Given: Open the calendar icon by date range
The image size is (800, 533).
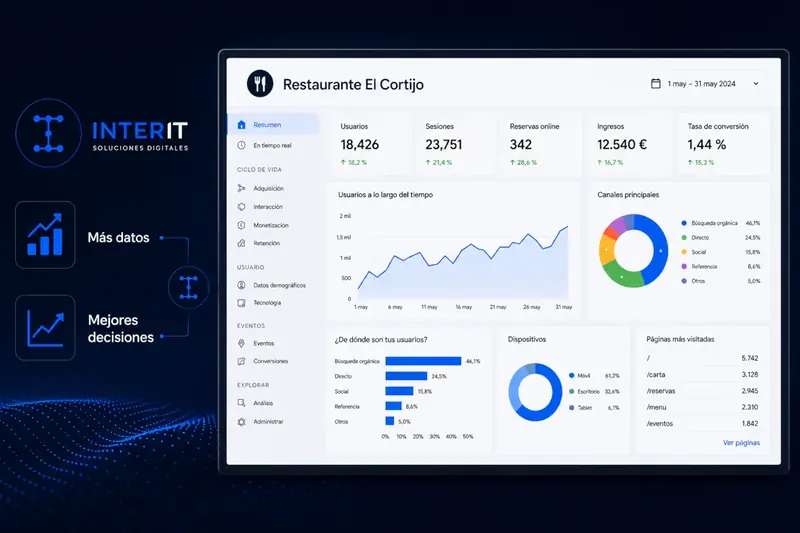Looking at the screenshot, I should click(656, 84).
